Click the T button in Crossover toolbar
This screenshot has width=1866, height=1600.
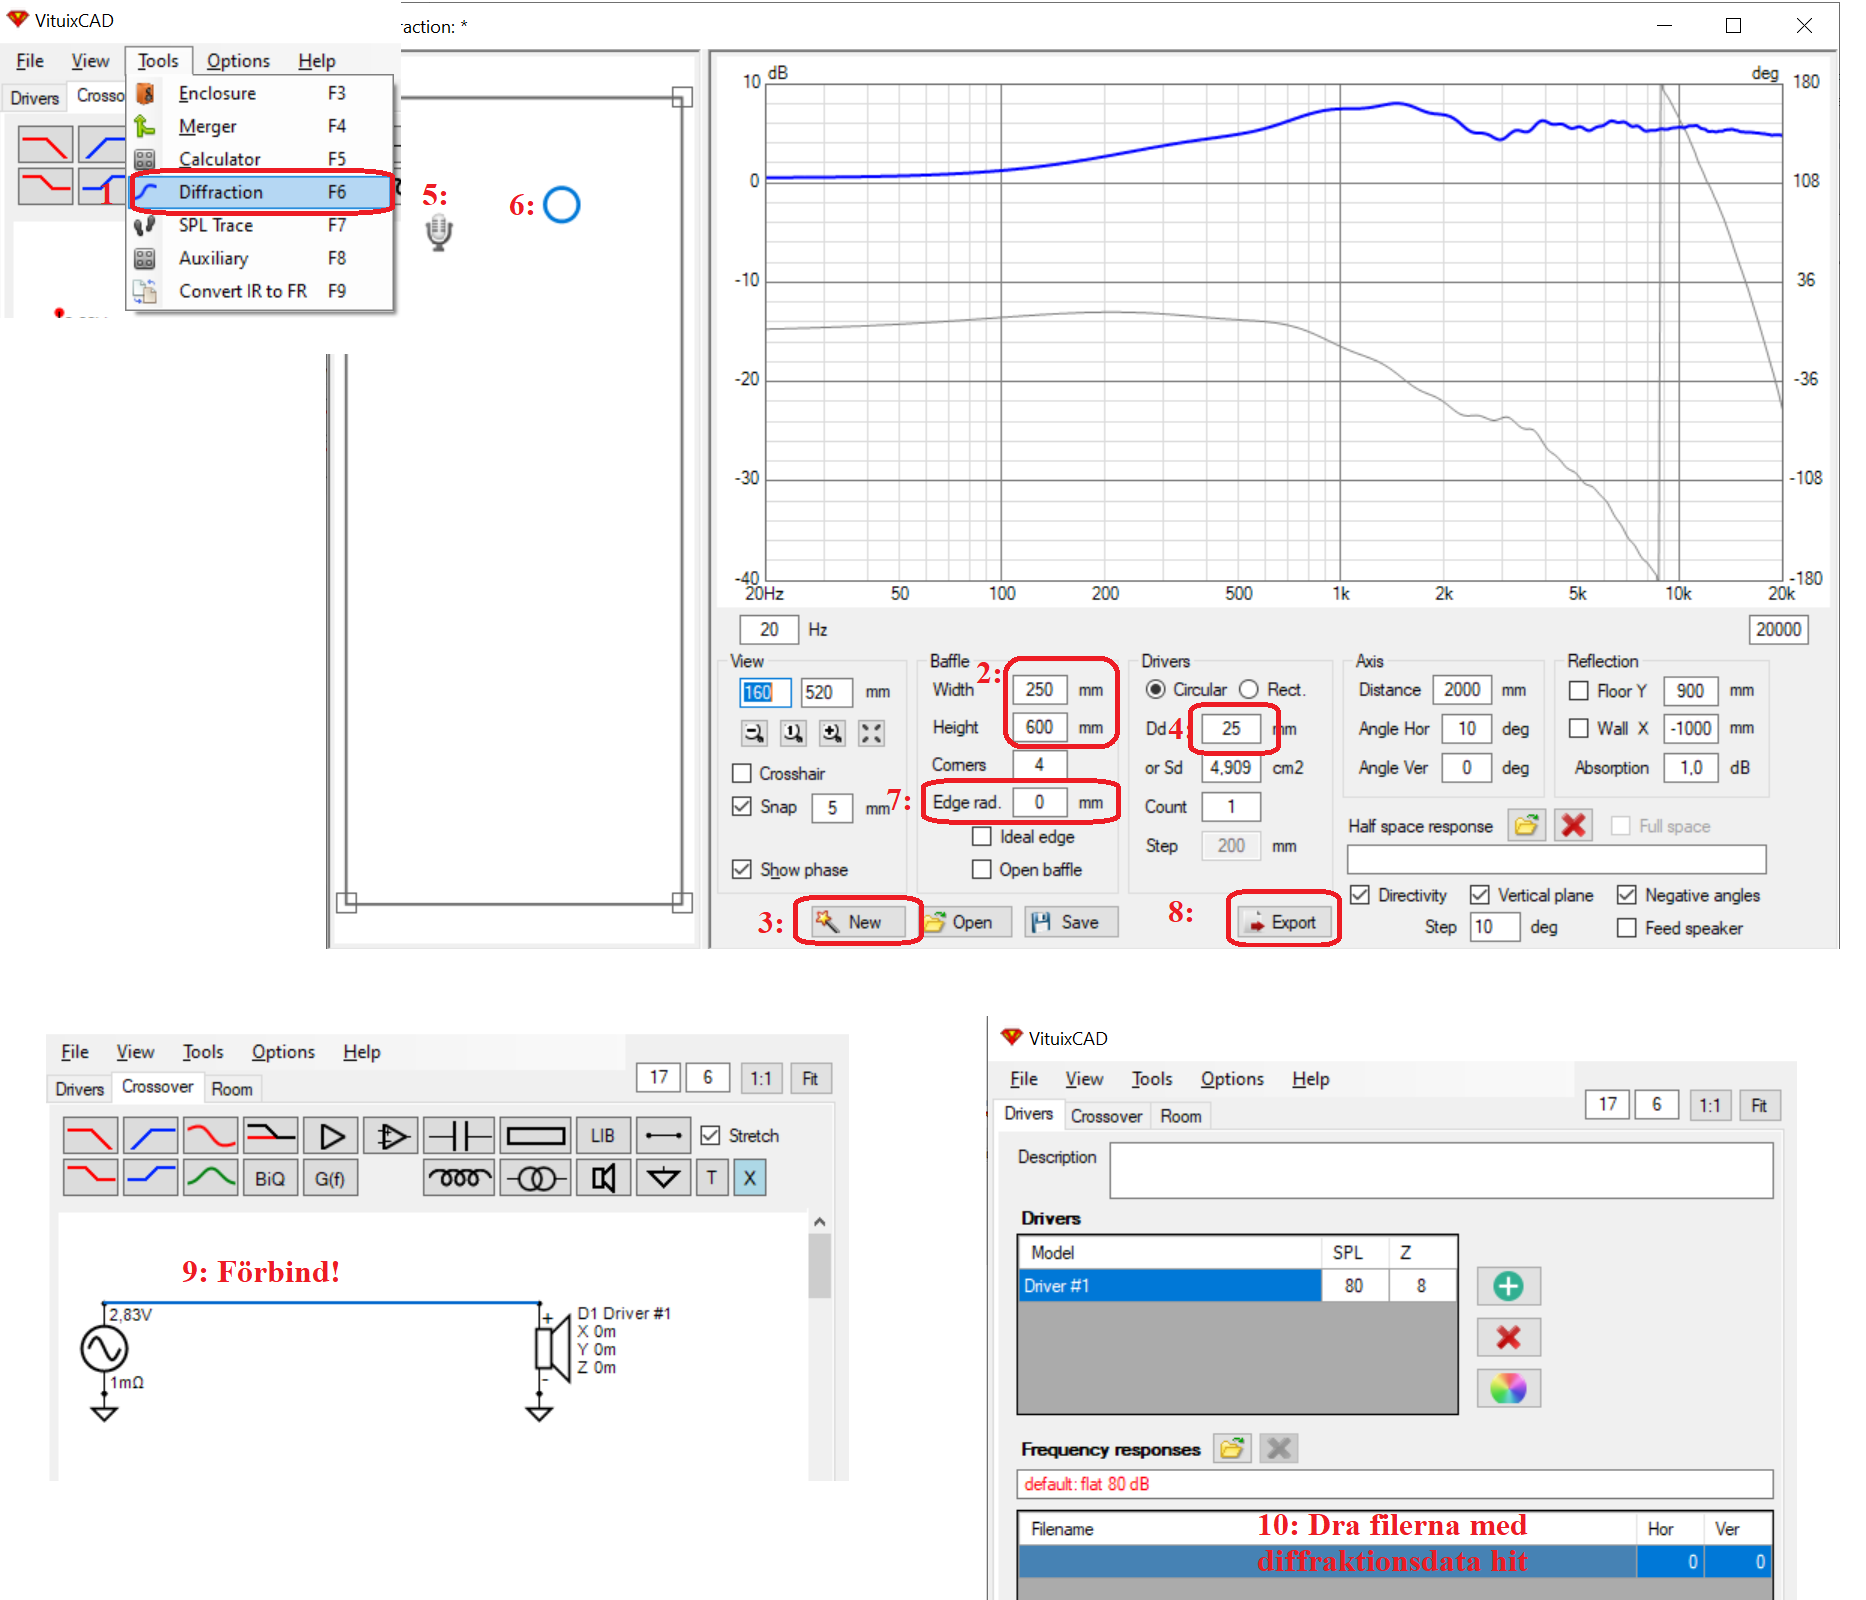(x=712, y=1178)
